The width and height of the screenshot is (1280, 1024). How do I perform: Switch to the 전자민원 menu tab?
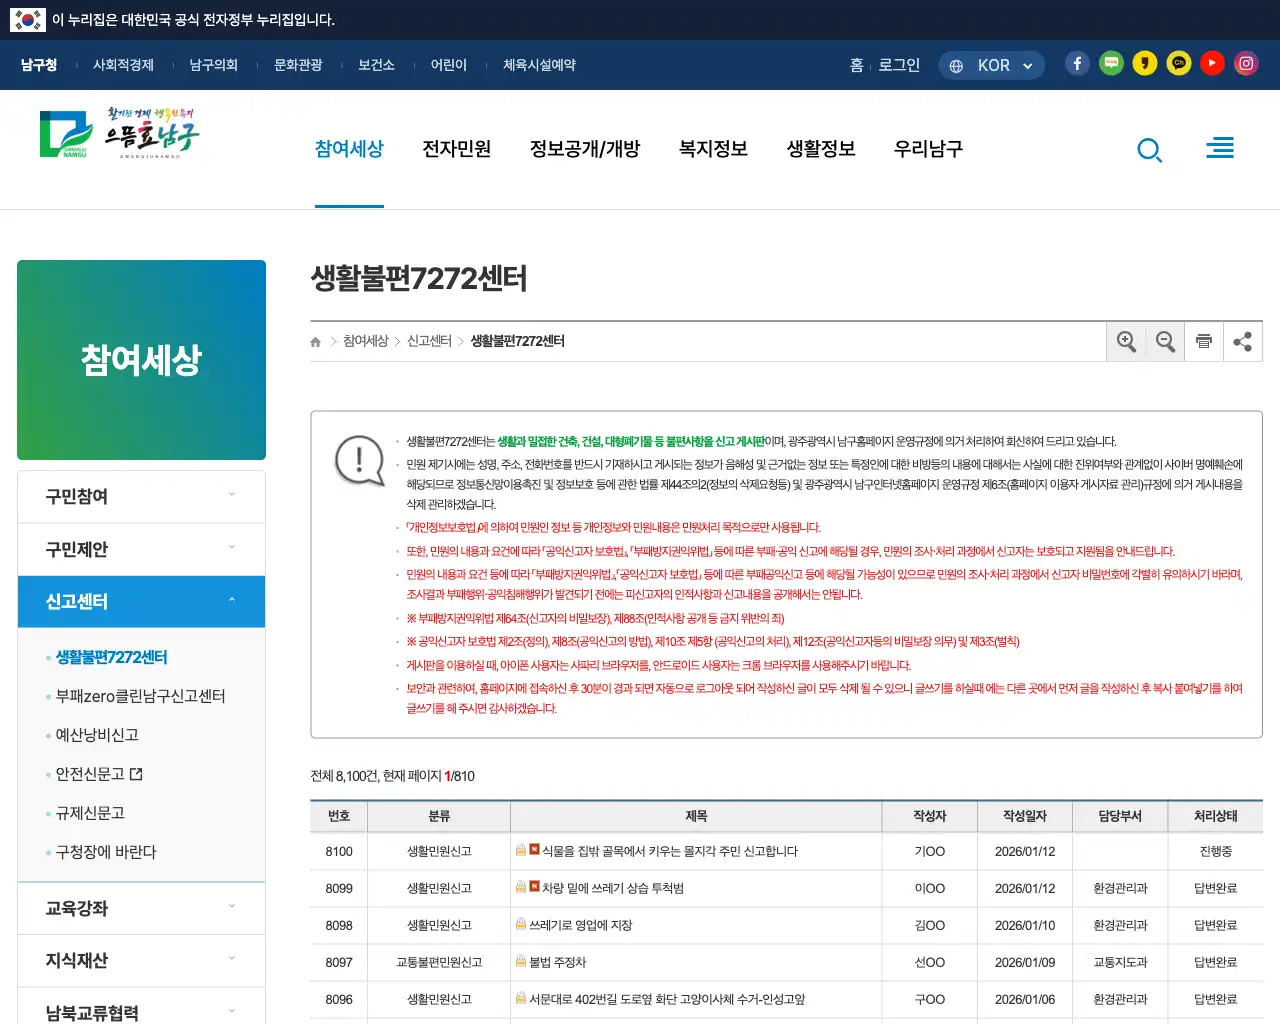[x=455, y=148]
